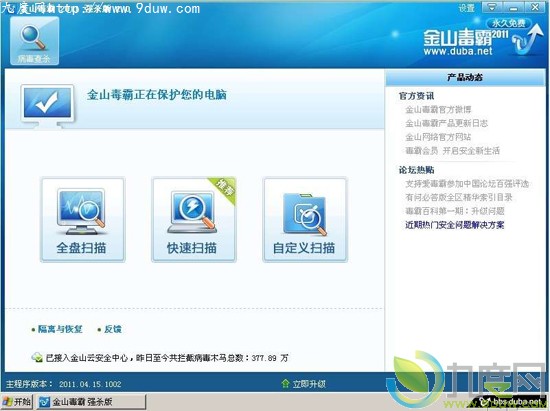The image size is (550, 411).
Task: Click 立即升级 upgrade now button
Action: 309,384
